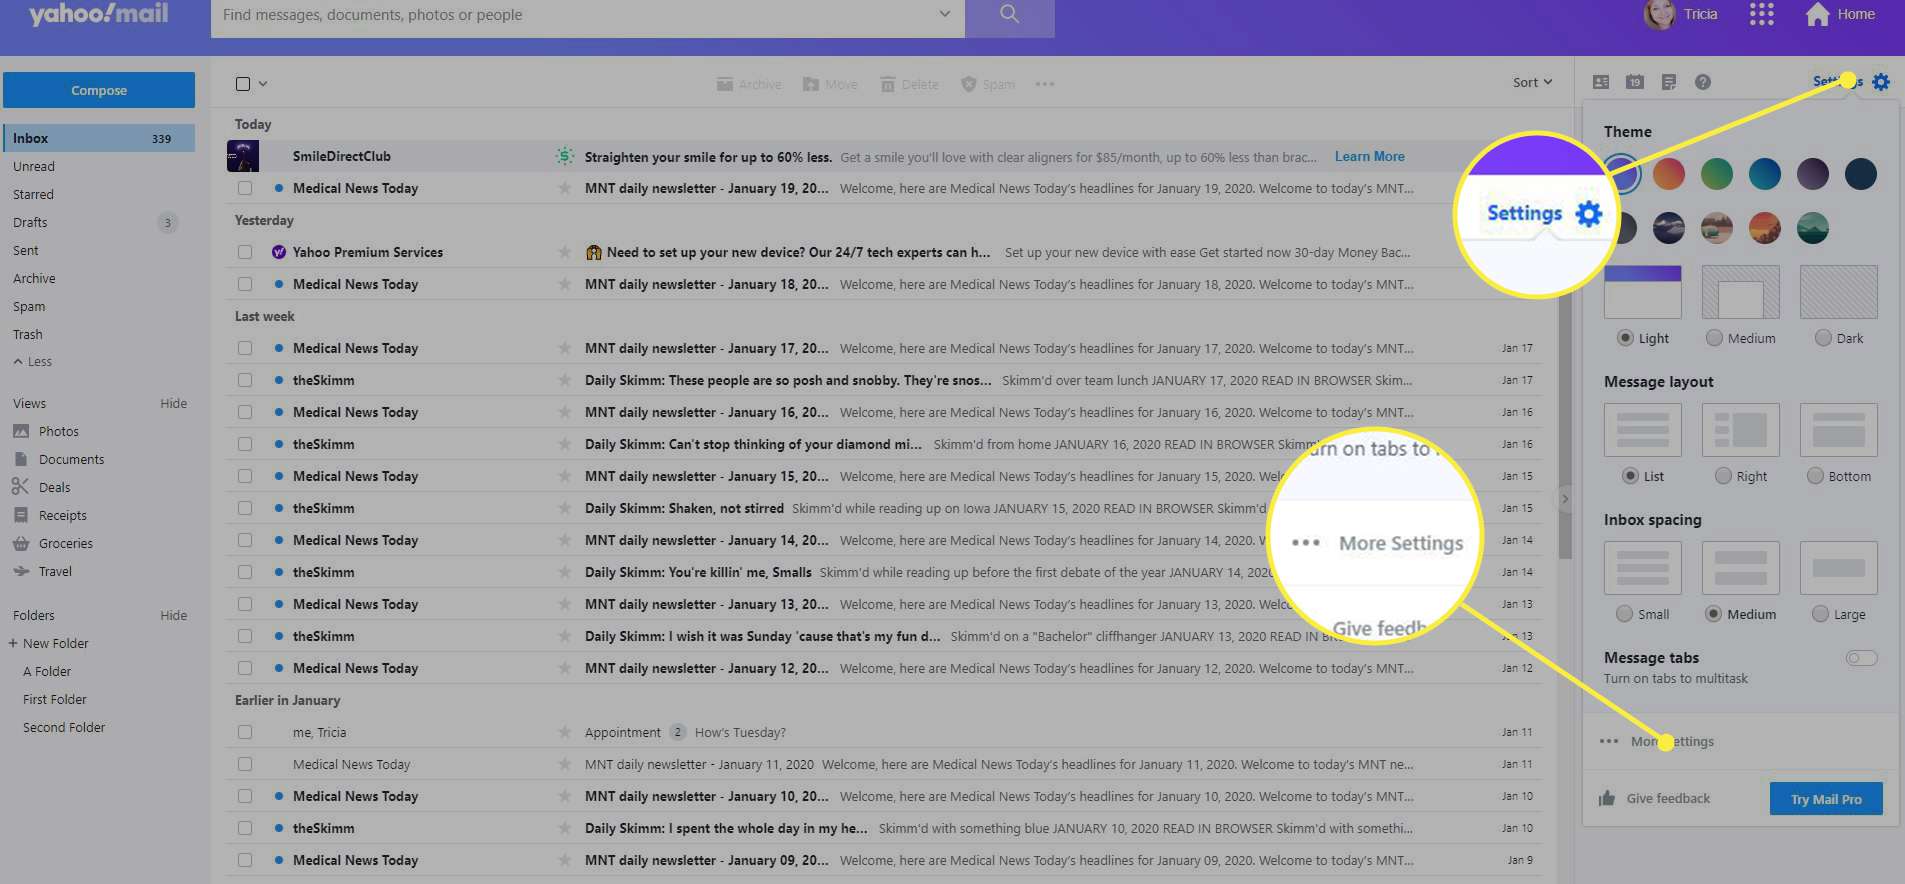The image size is (1905, 884).
Task: Expand the search options chevron
Action: pyautogui.click(x=944, y=14)
